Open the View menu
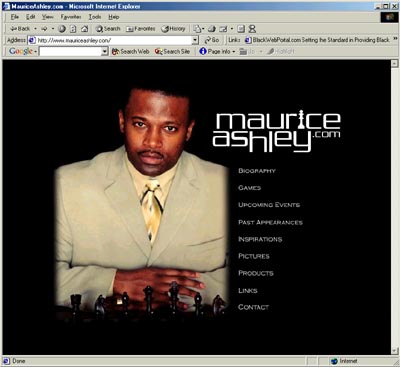 (48, 17)
